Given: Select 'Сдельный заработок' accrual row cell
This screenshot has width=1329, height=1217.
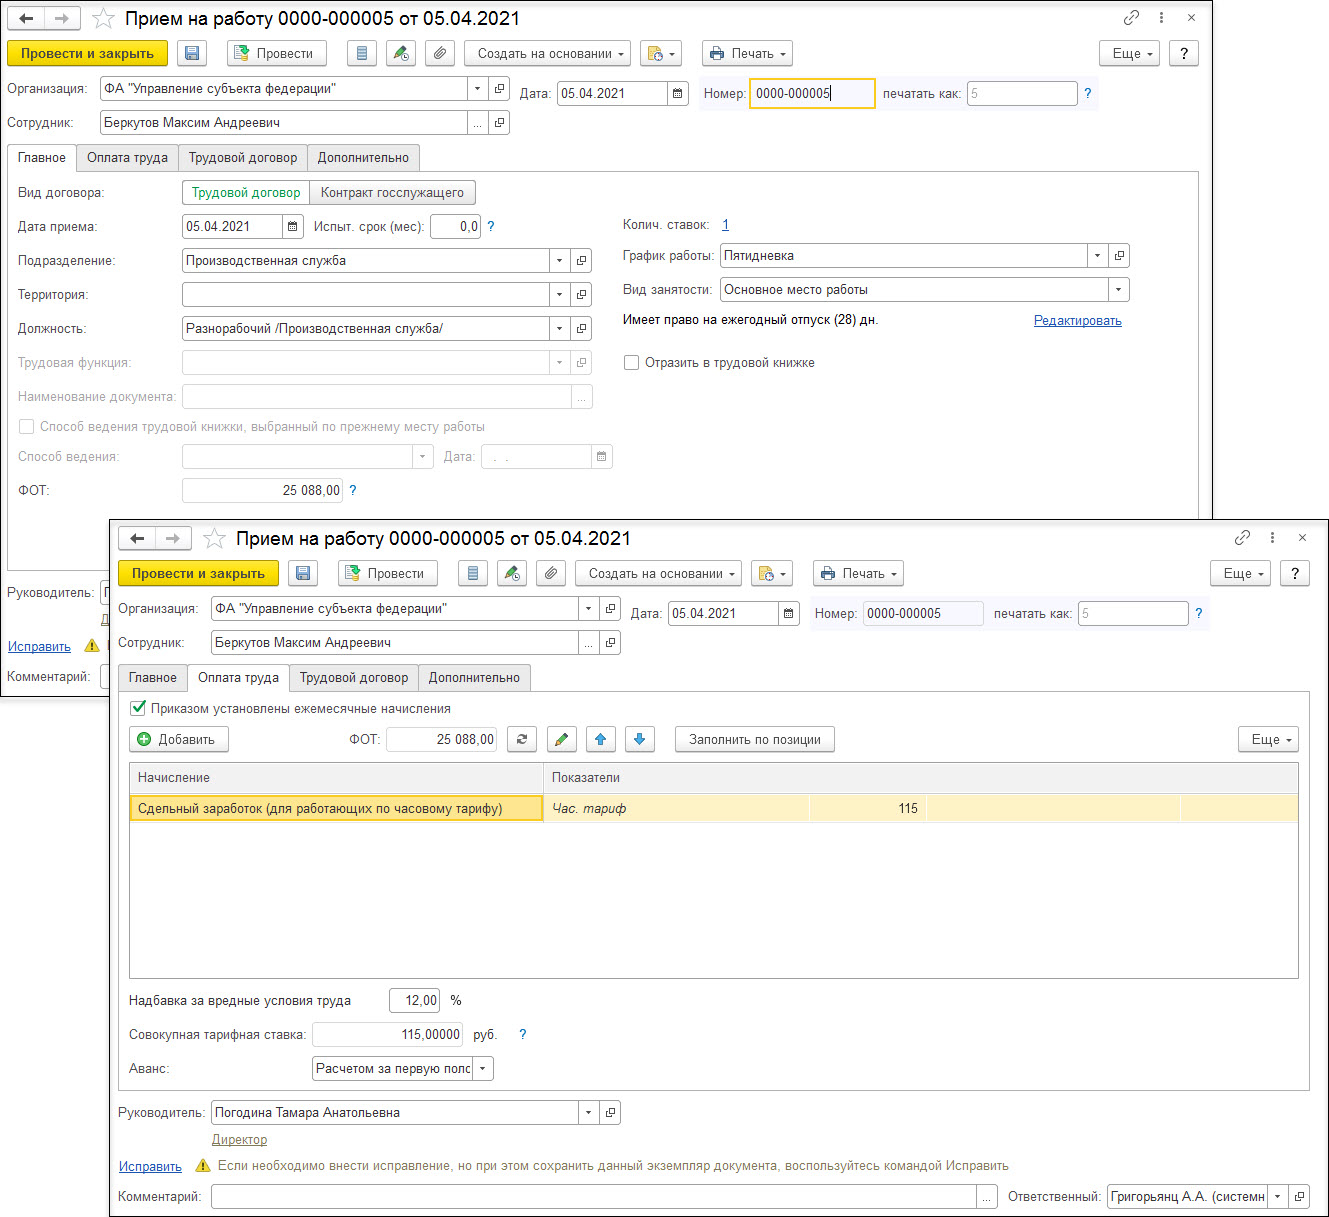Looking at the screenshot, I should [336, 808].
